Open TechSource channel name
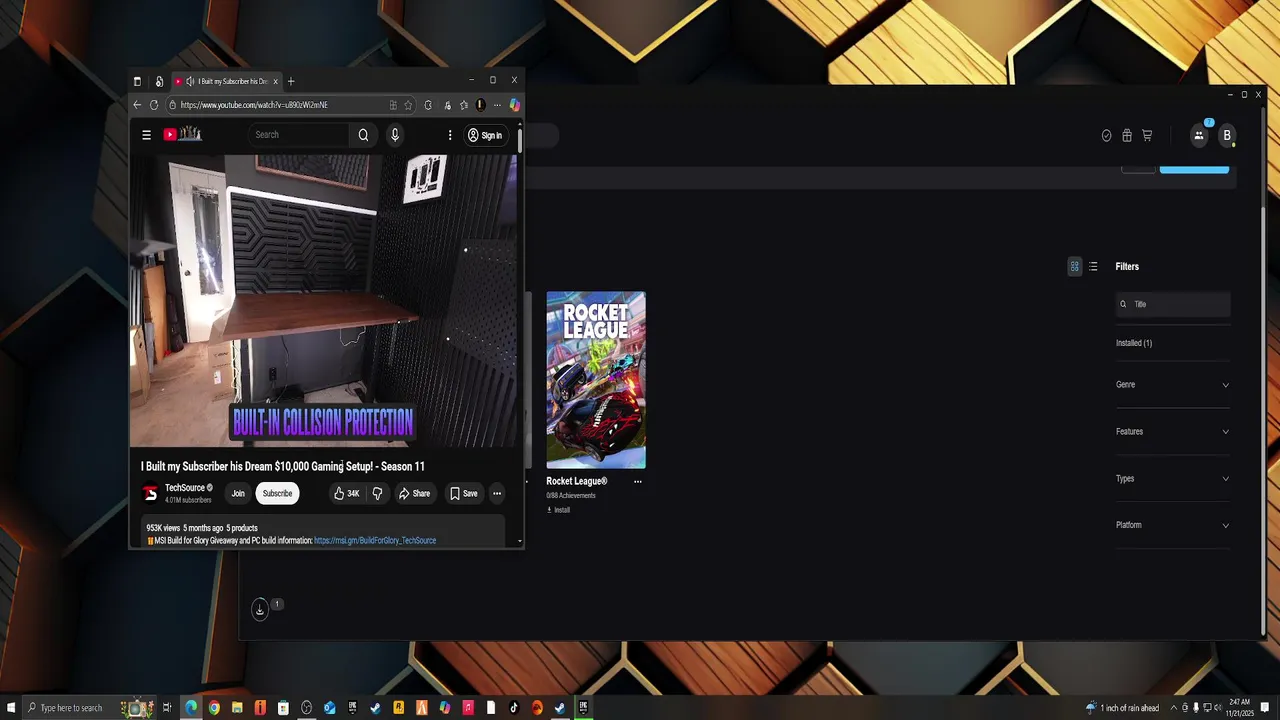Viewport: 1280px width, 720px height. (x=184, y=488)
